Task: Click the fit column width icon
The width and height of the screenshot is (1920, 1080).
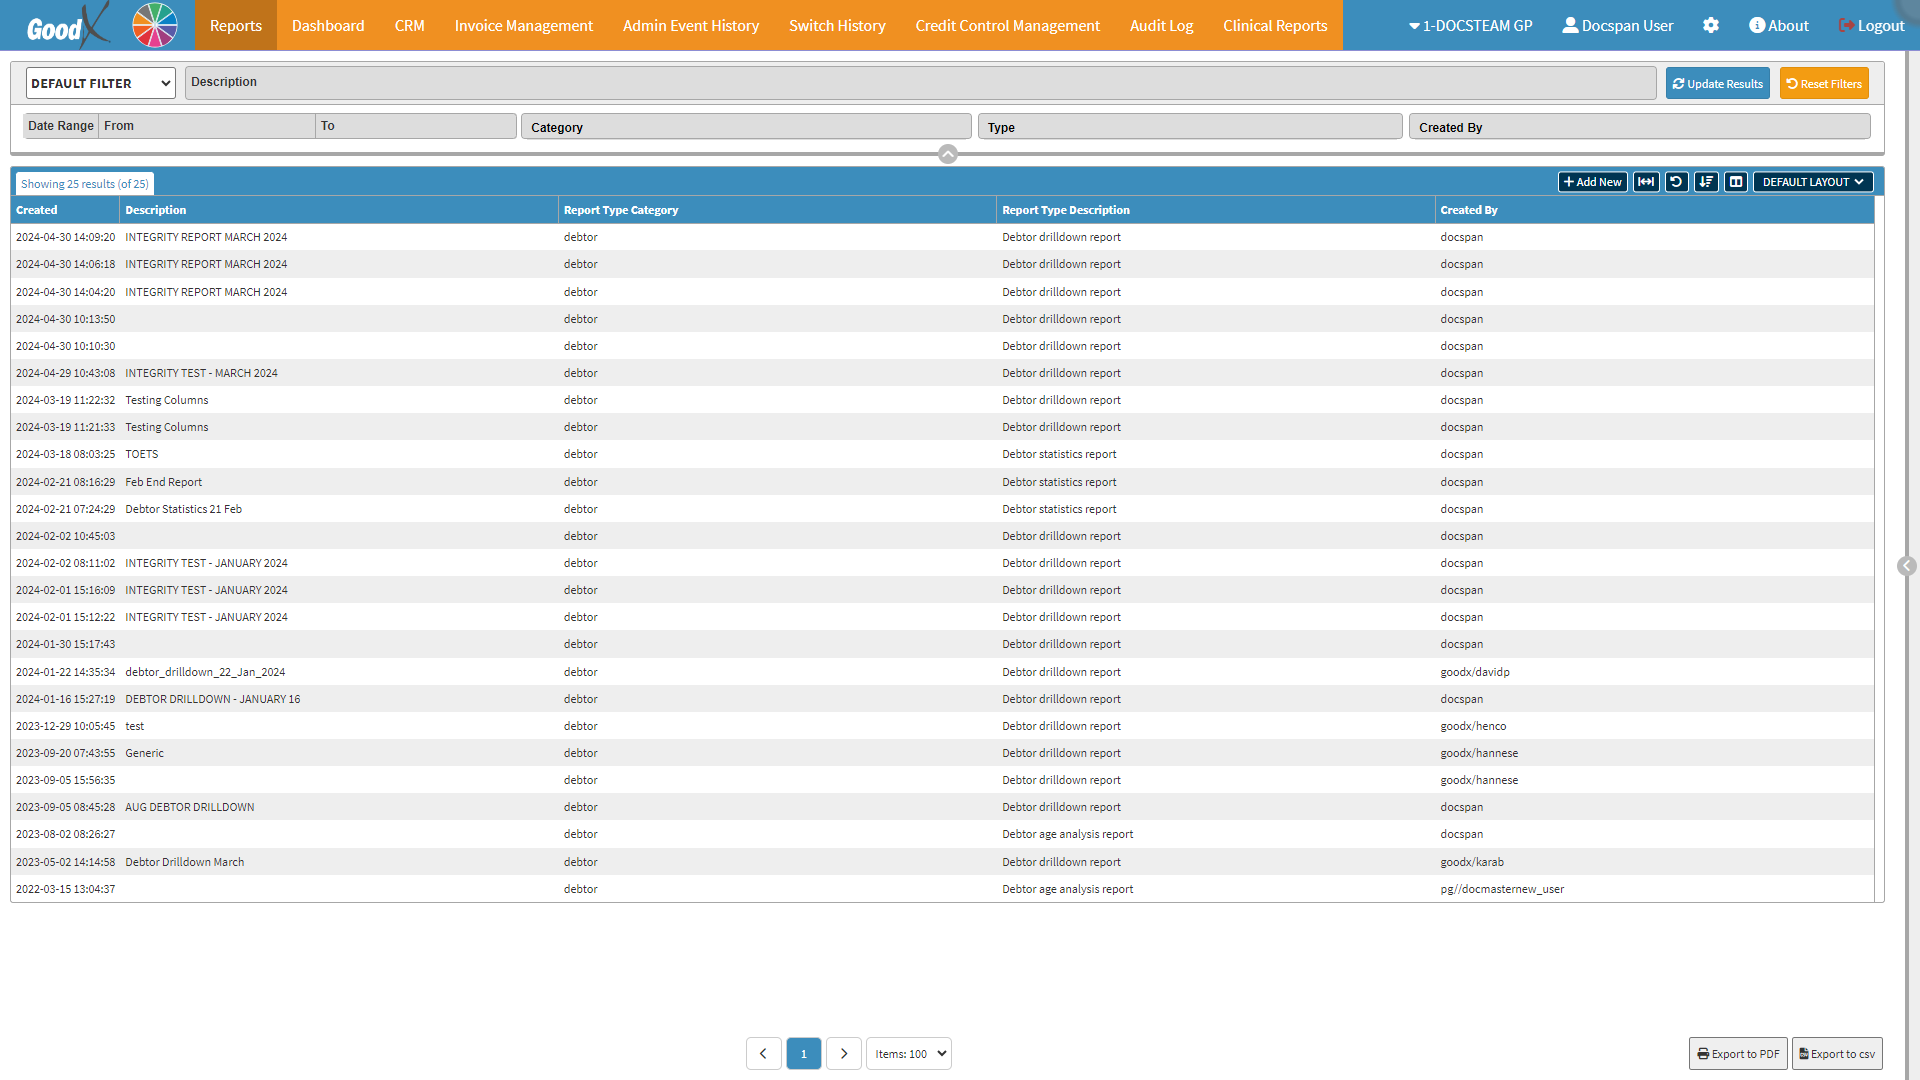Action: [x=1646, y=182]
